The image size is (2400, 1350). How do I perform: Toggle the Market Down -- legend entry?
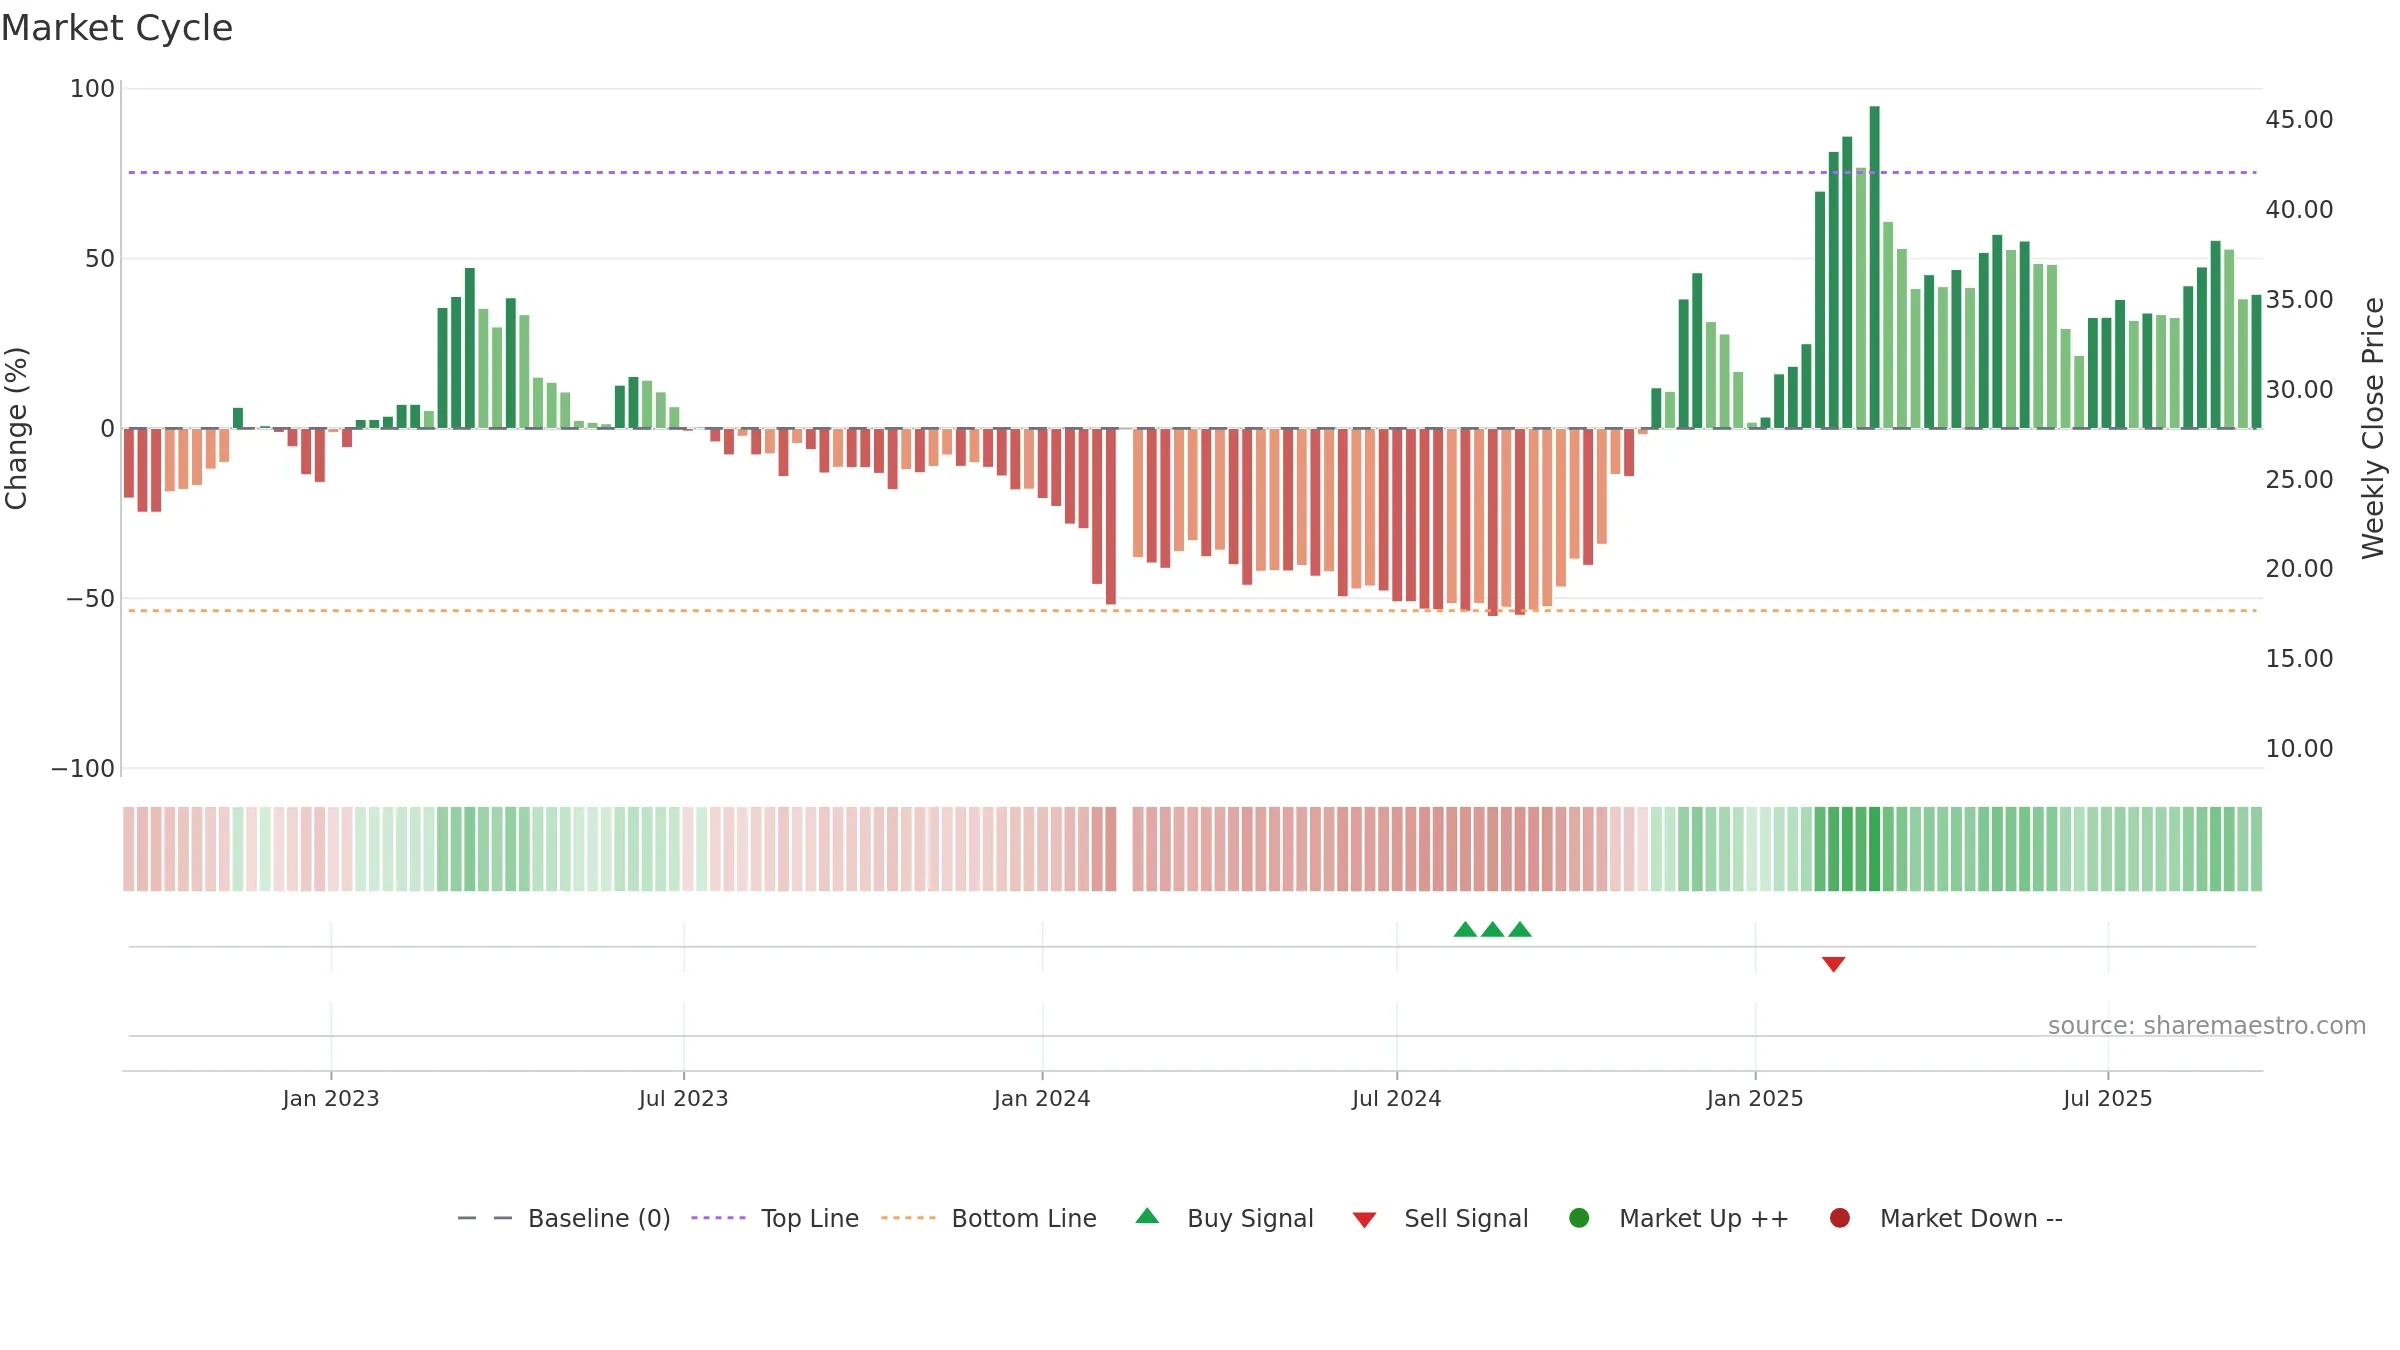coord(1946,1218)
